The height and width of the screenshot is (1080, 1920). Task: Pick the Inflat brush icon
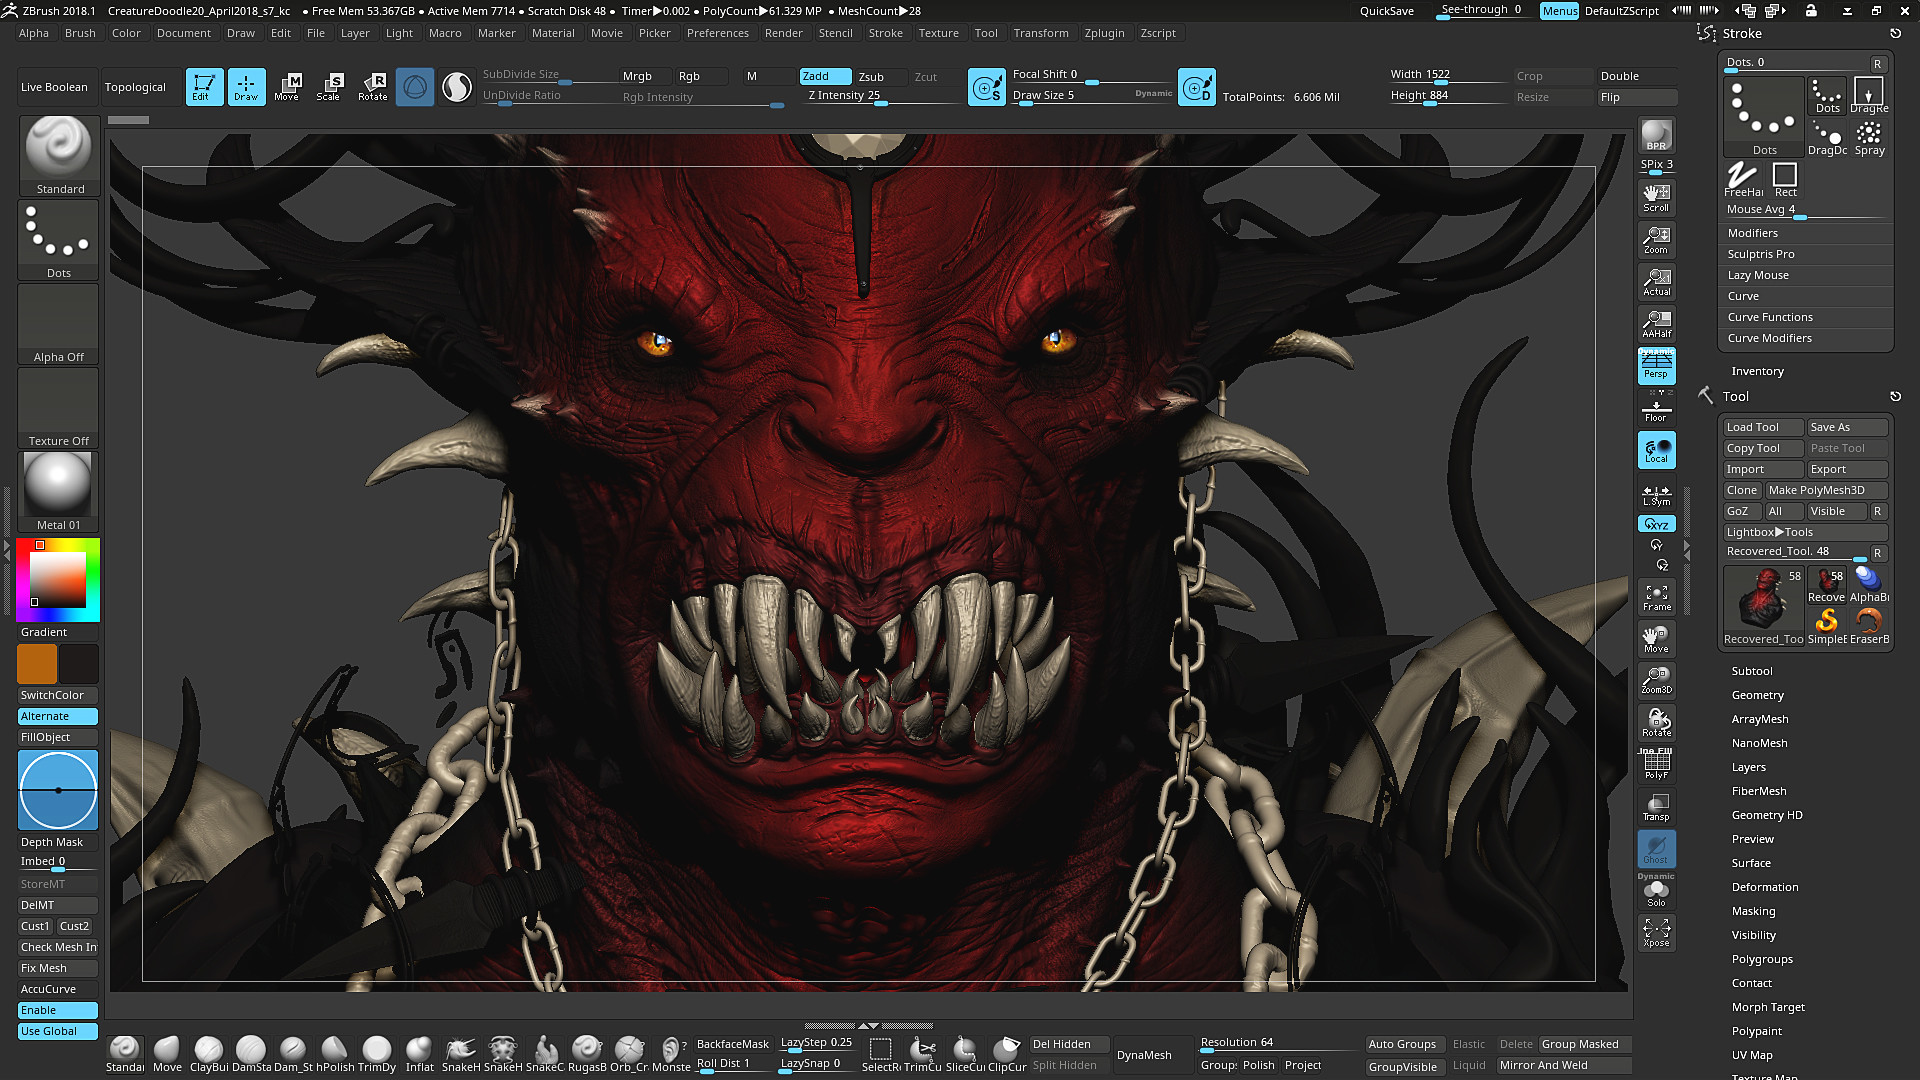click(x=419, y=1054)
